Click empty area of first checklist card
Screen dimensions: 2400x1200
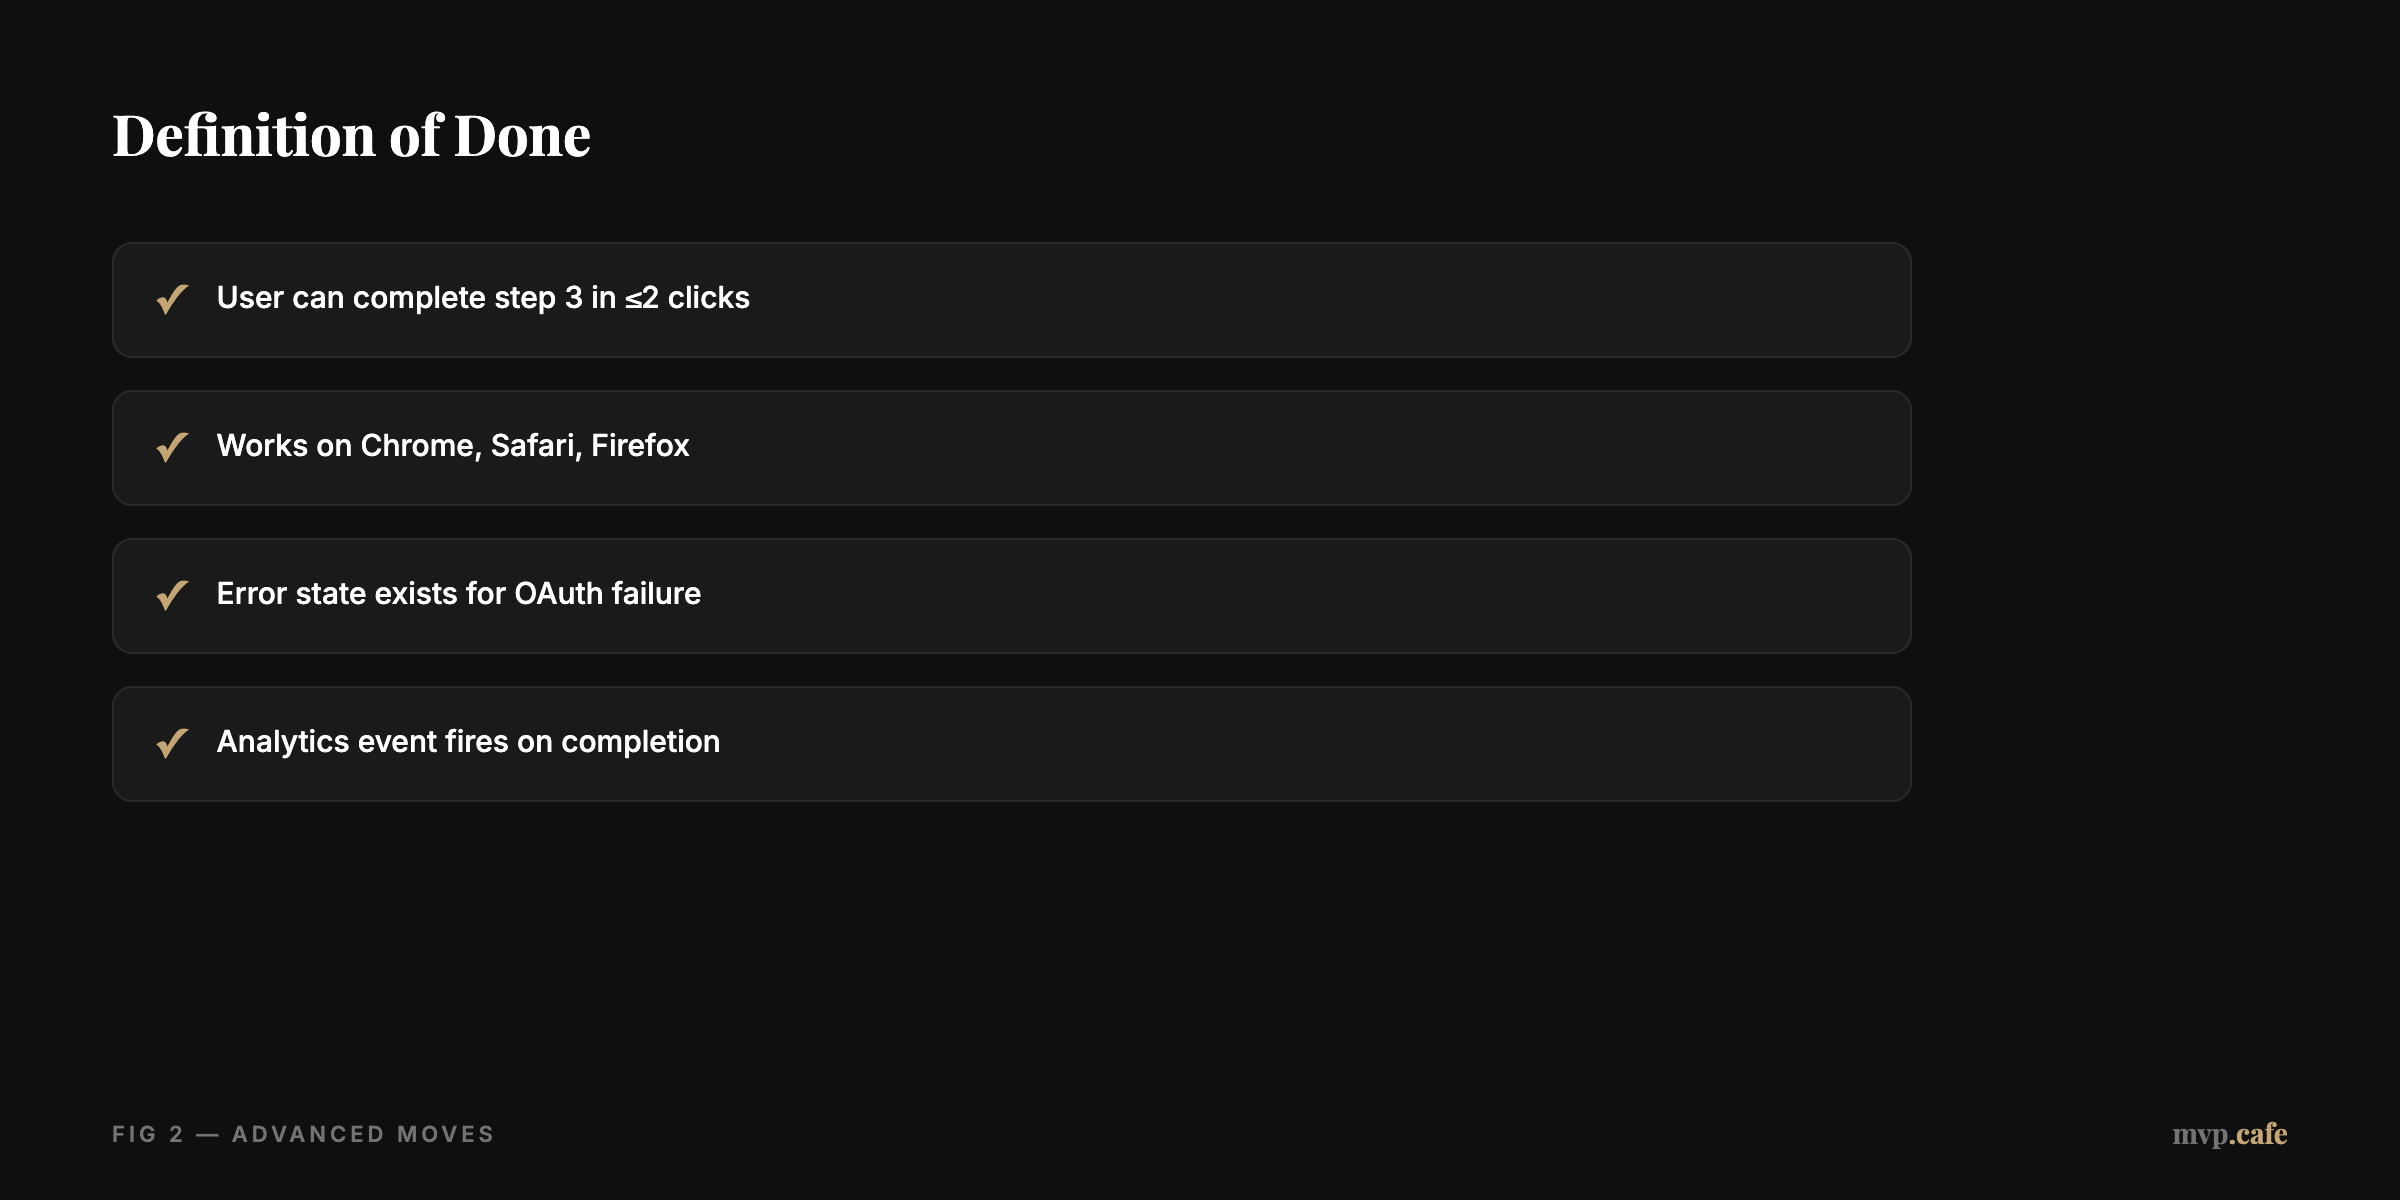[x=1300, y=300]
